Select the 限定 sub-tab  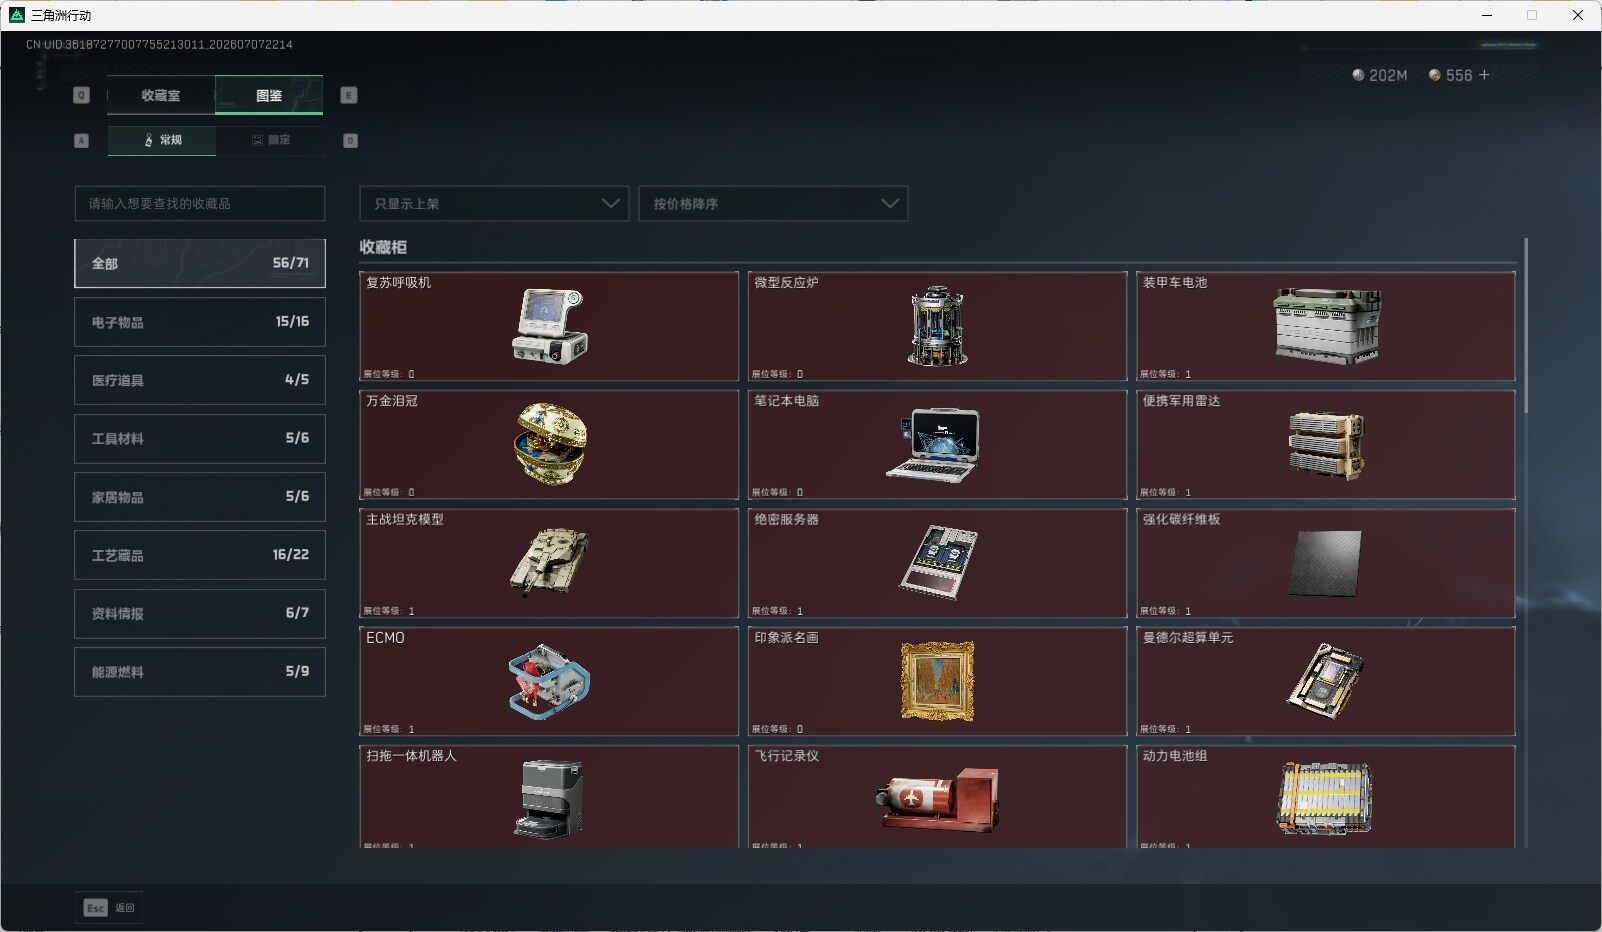click(x=270, y=141)
